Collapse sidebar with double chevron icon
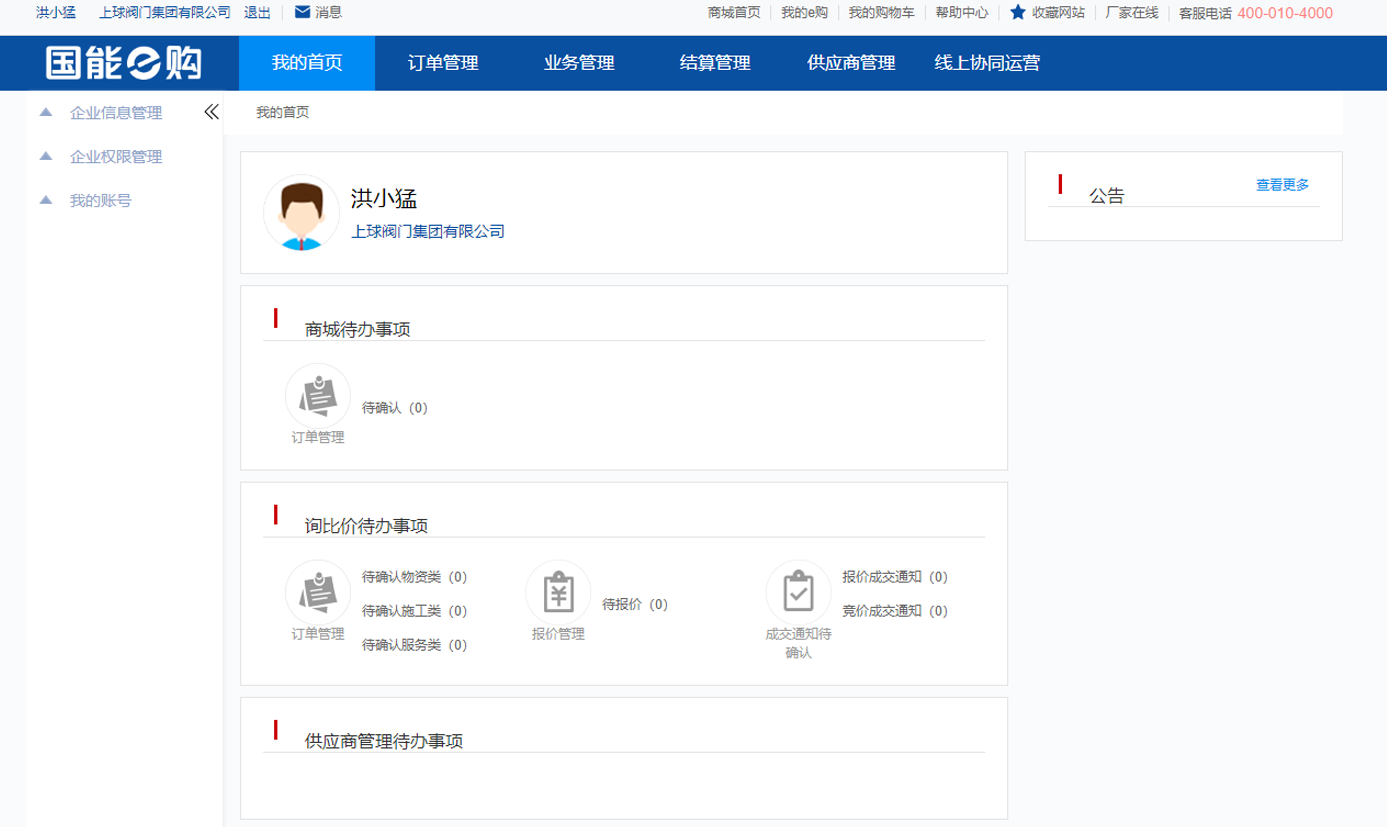 (x=211, y=112)
